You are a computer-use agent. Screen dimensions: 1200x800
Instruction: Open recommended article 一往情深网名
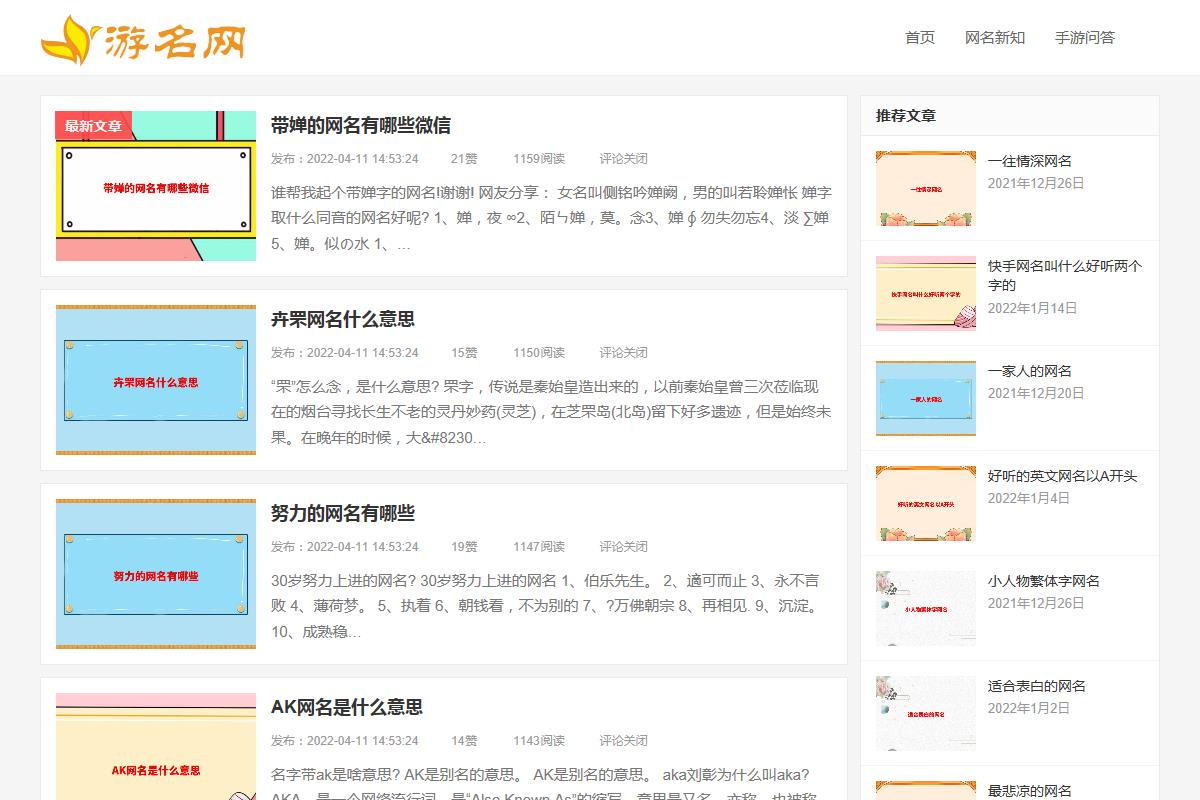pyautogui.click(x=1030, y=161)
